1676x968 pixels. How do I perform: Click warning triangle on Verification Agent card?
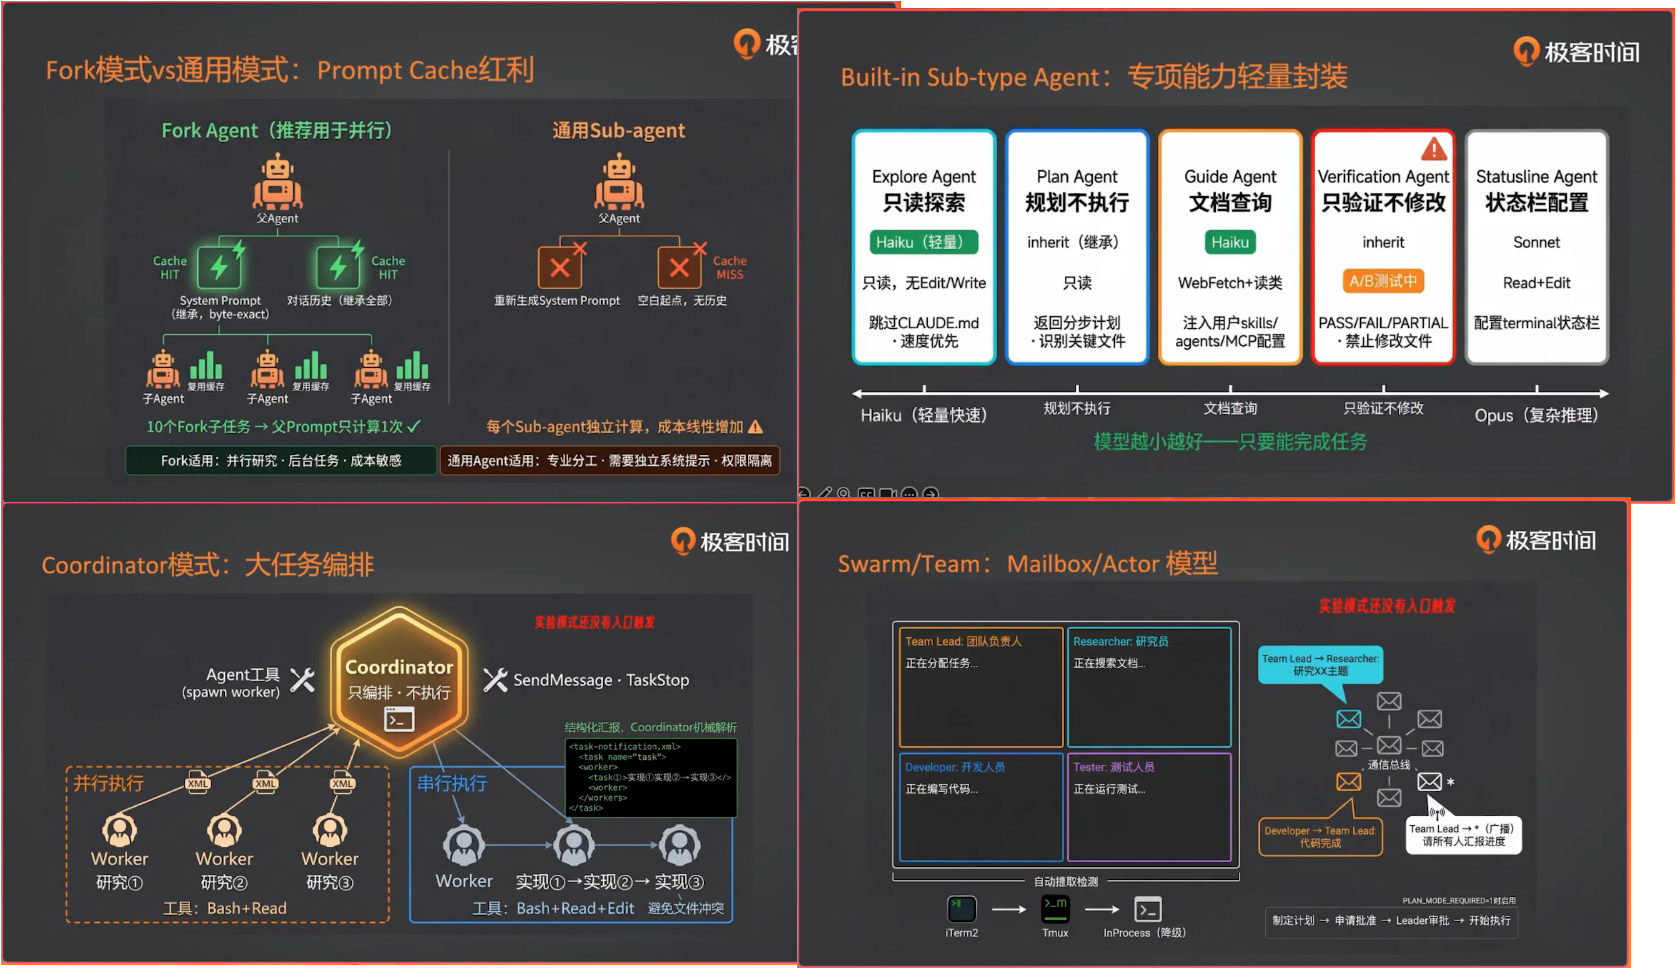point(1434,149)
